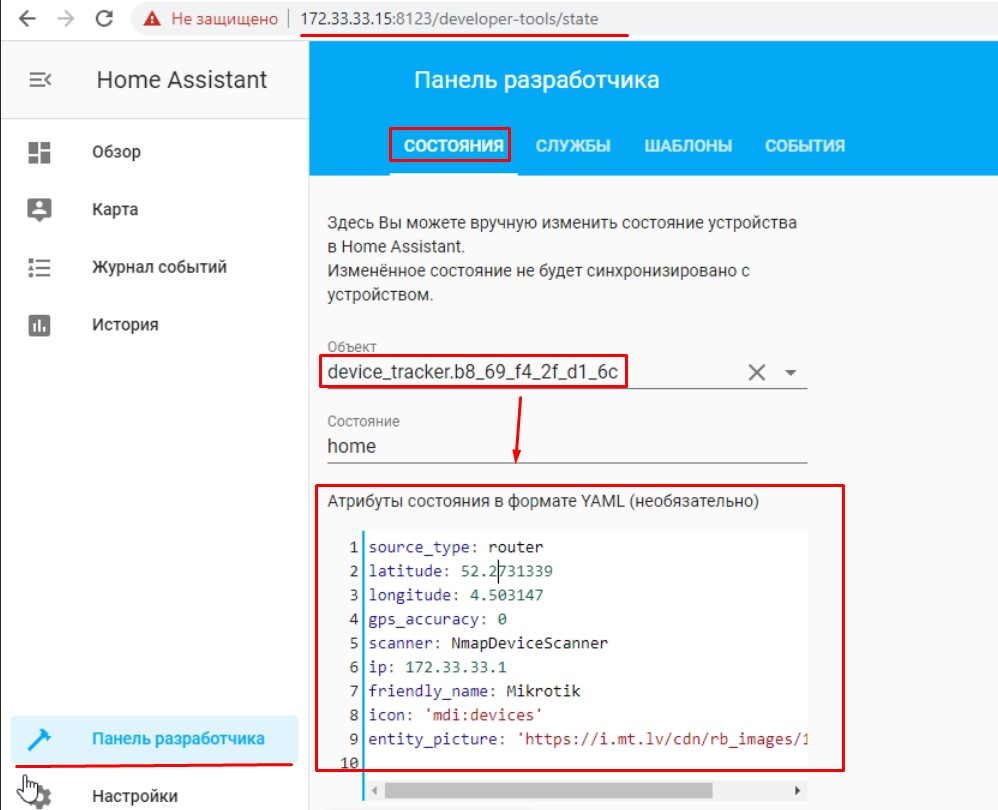Clear the entity field with X
Image resolution: width=998 pixels, height=810 pixels.
[x=757, y=373]
